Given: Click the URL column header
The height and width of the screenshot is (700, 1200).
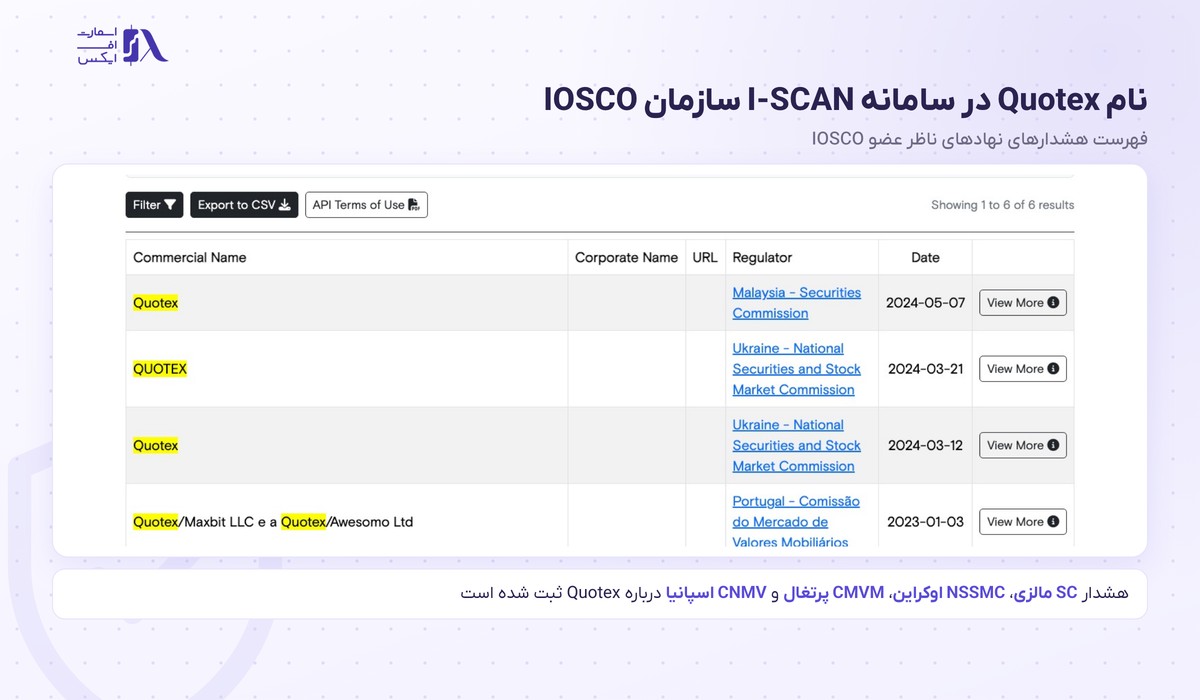Looking at the screenshot, I should (x=705, y=257).
